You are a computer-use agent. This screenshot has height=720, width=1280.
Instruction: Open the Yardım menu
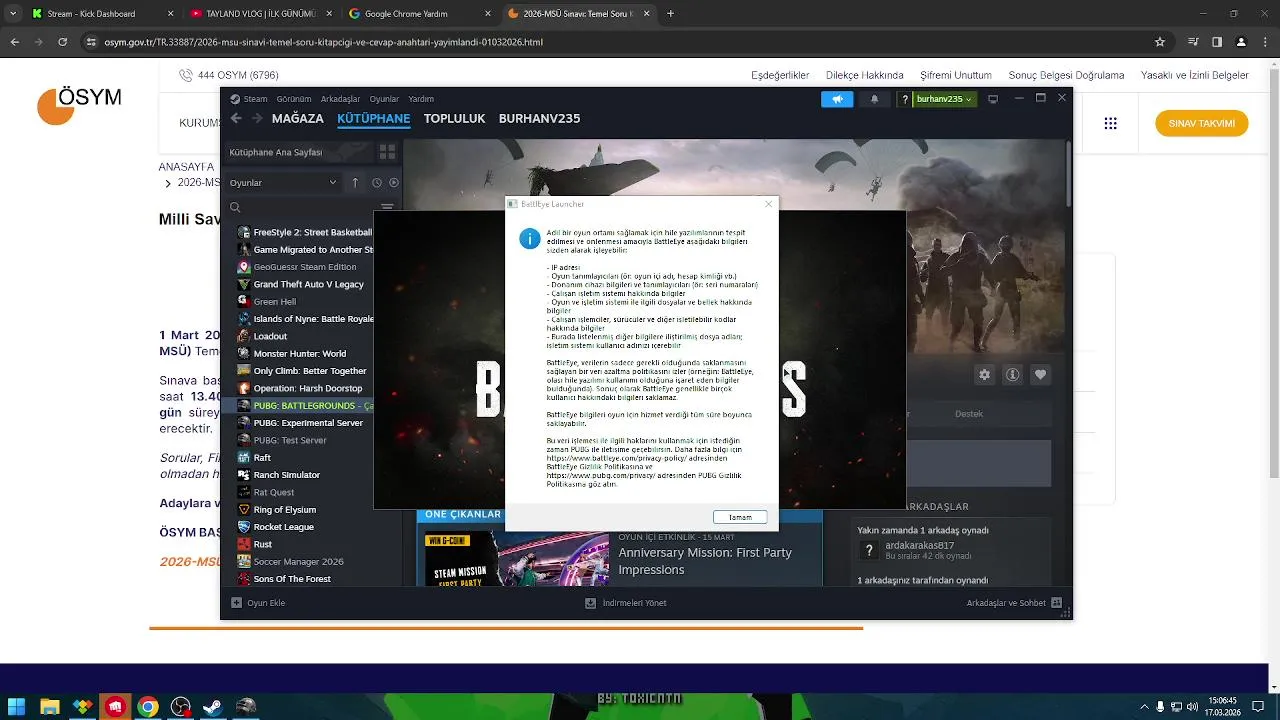pyautogui.click(x=421, y=99)
